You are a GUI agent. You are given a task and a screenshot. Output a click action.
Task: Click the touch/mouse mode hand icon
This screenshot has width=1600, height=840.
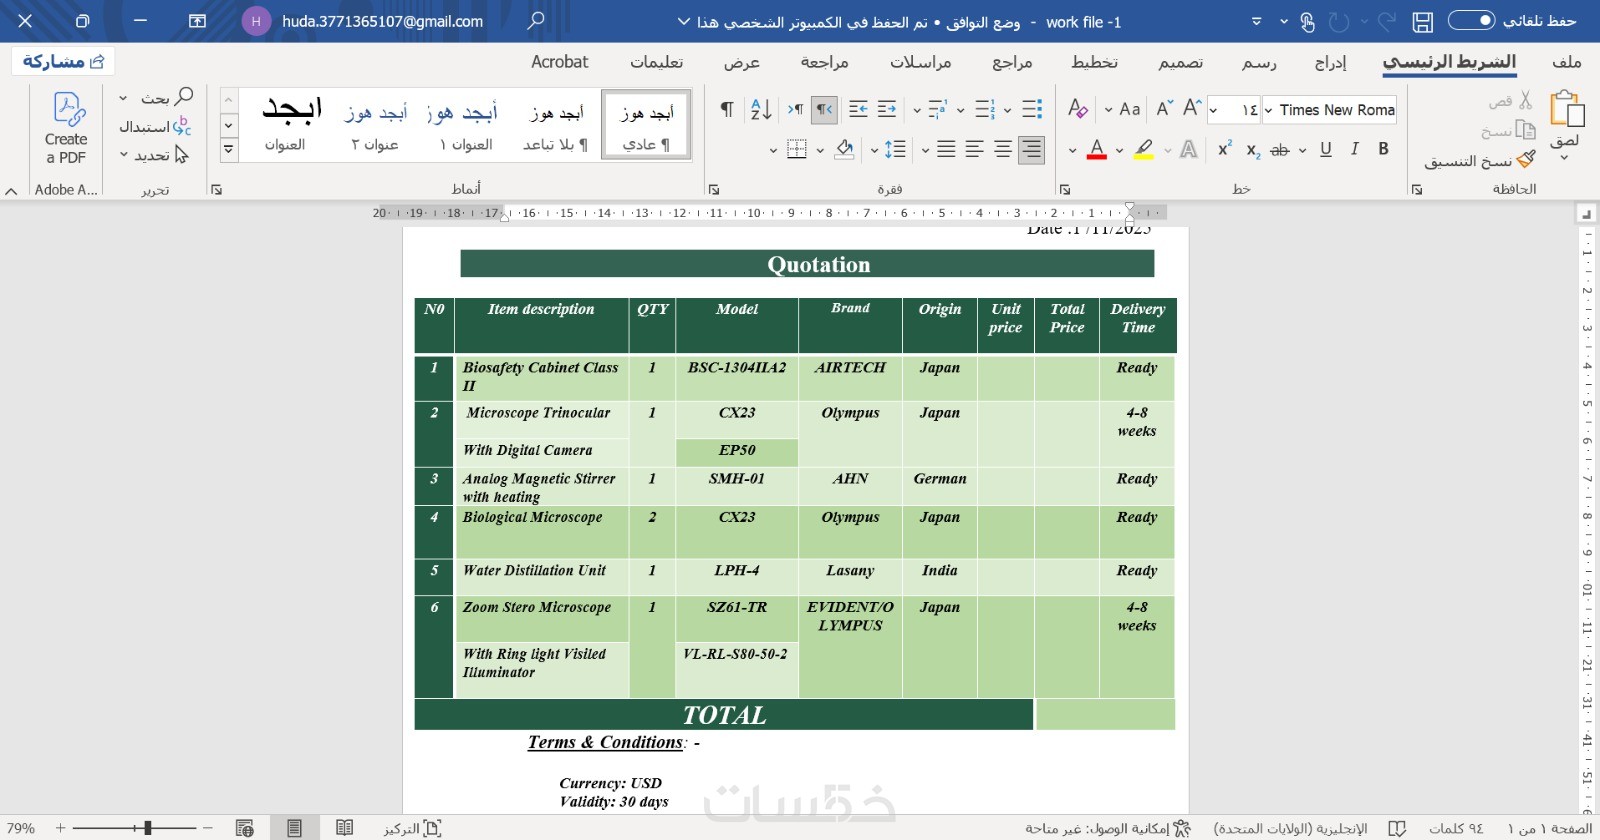1307,22
